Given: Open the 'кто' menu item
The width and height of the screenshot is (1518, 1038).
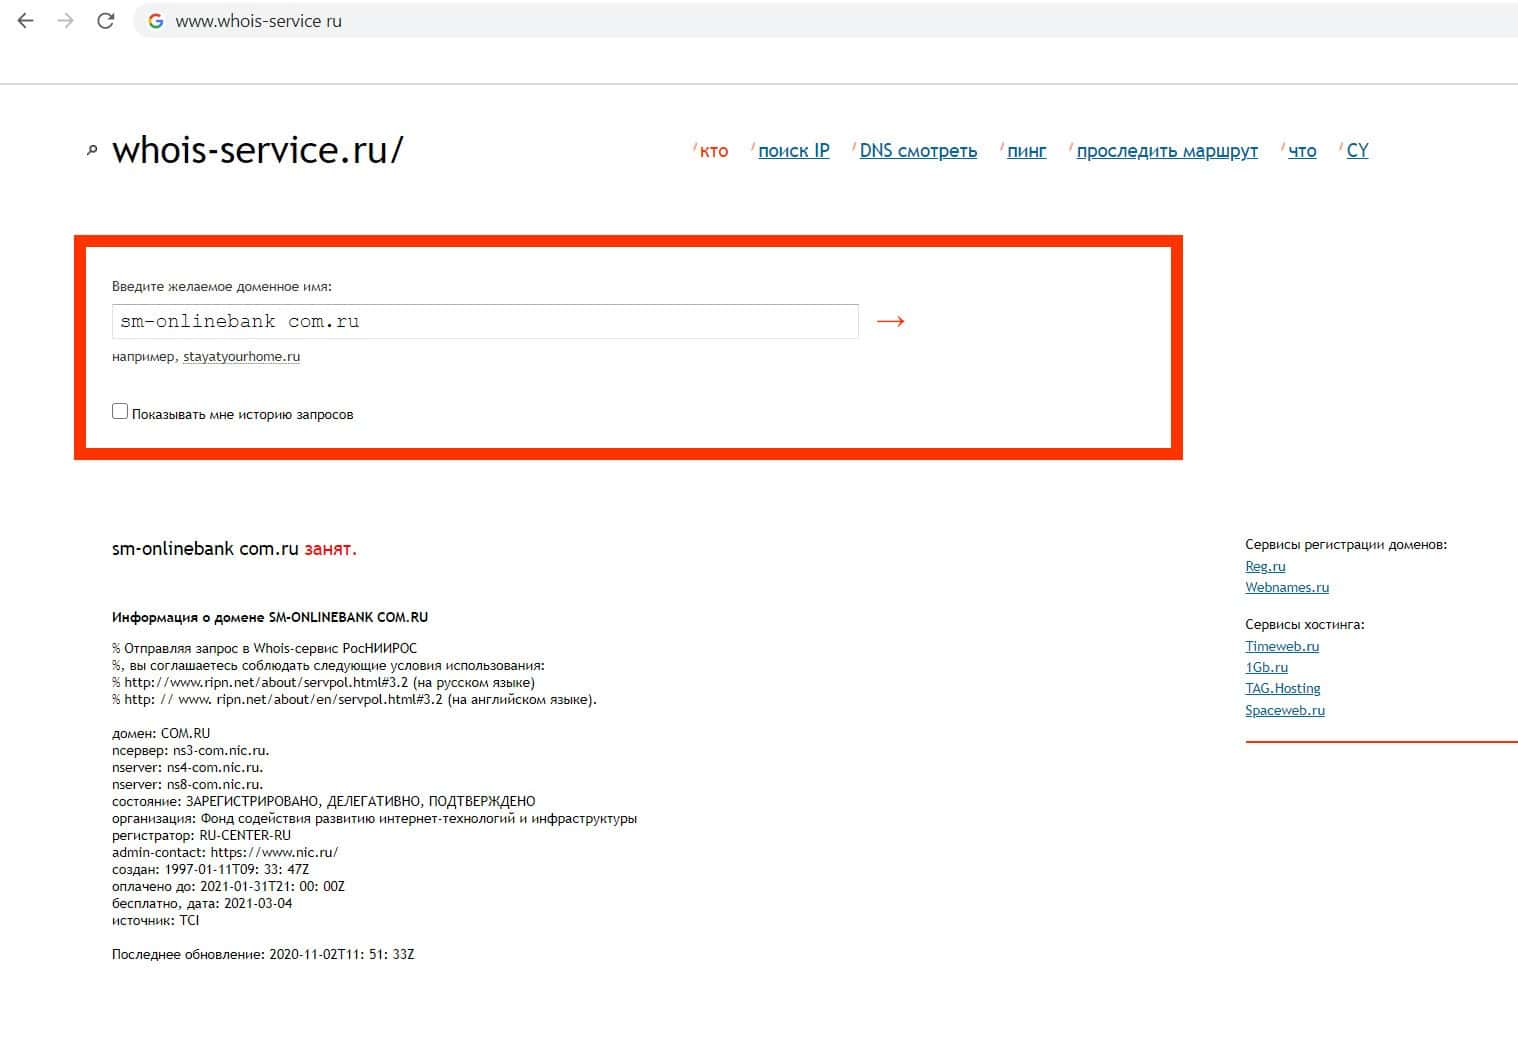Looking at the screenshot, I should point(713,151).
